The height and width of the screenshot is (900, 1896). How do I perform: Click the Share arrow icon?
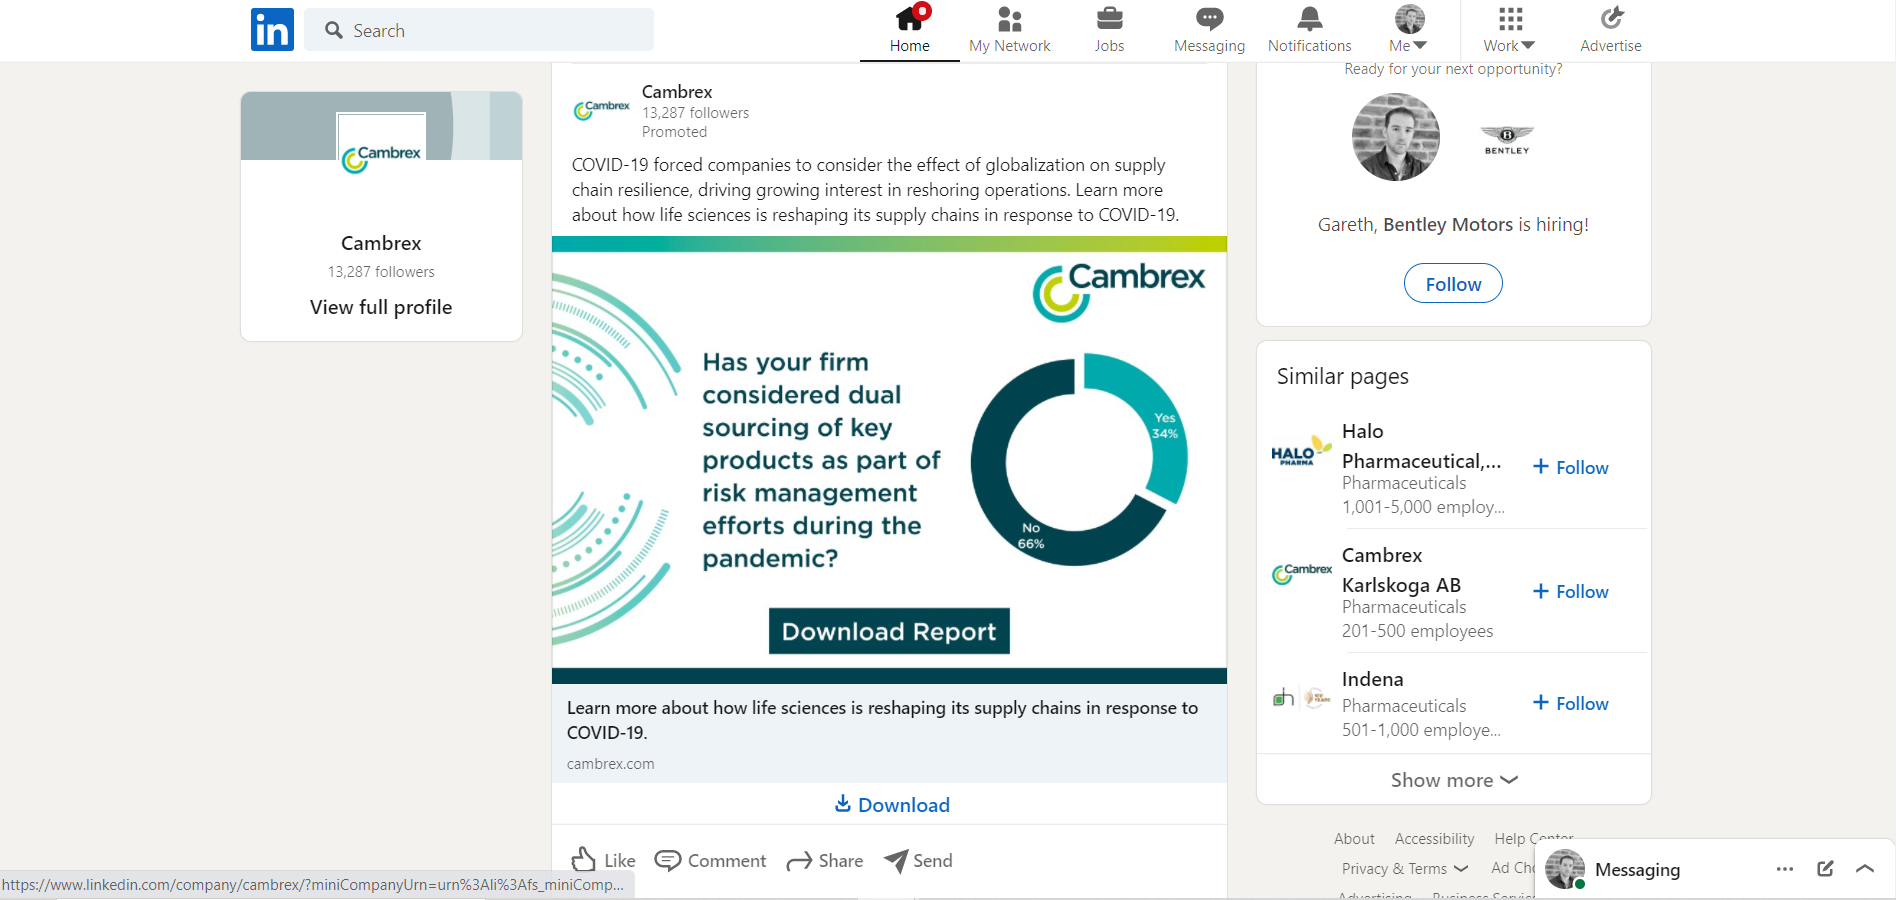coord(799,861)
